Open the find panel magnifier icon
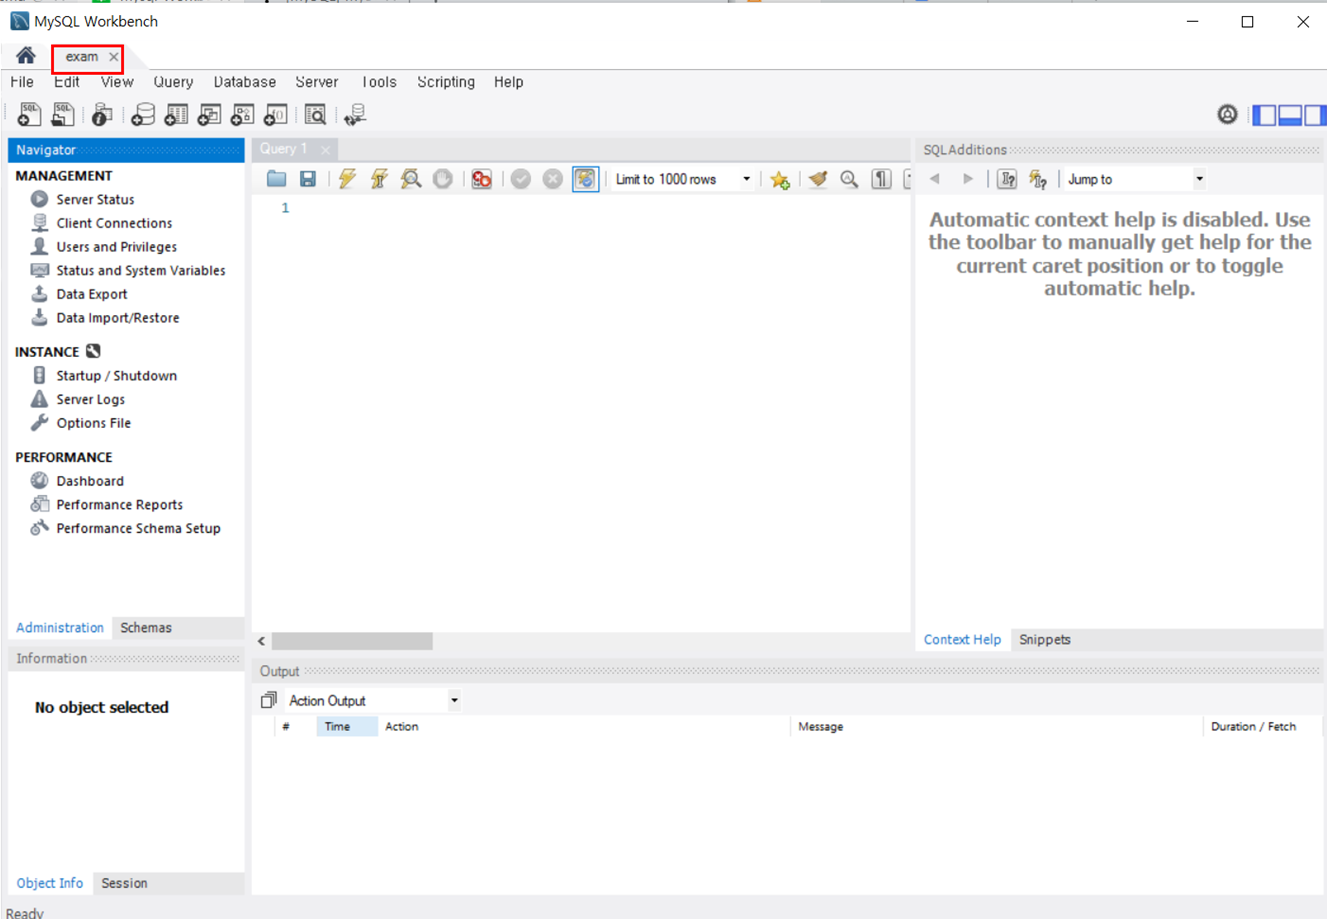The width and height of the screenshot is (1327, 919). pyautogui.click(x=849, y=179)
